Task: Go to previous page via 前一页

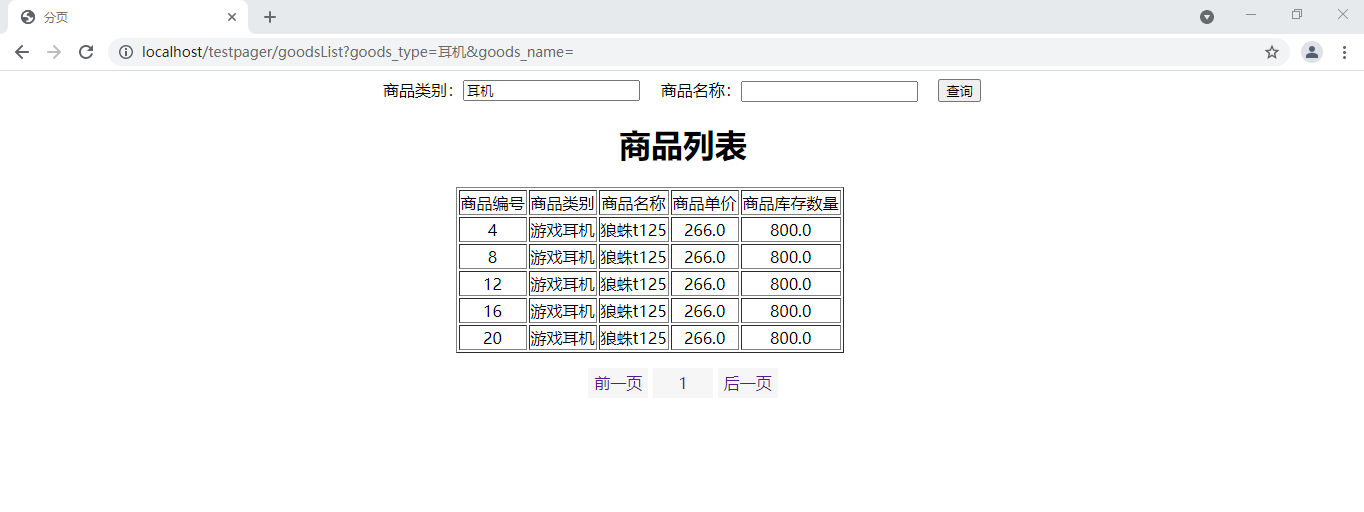Action: click(x=618, y=383)
